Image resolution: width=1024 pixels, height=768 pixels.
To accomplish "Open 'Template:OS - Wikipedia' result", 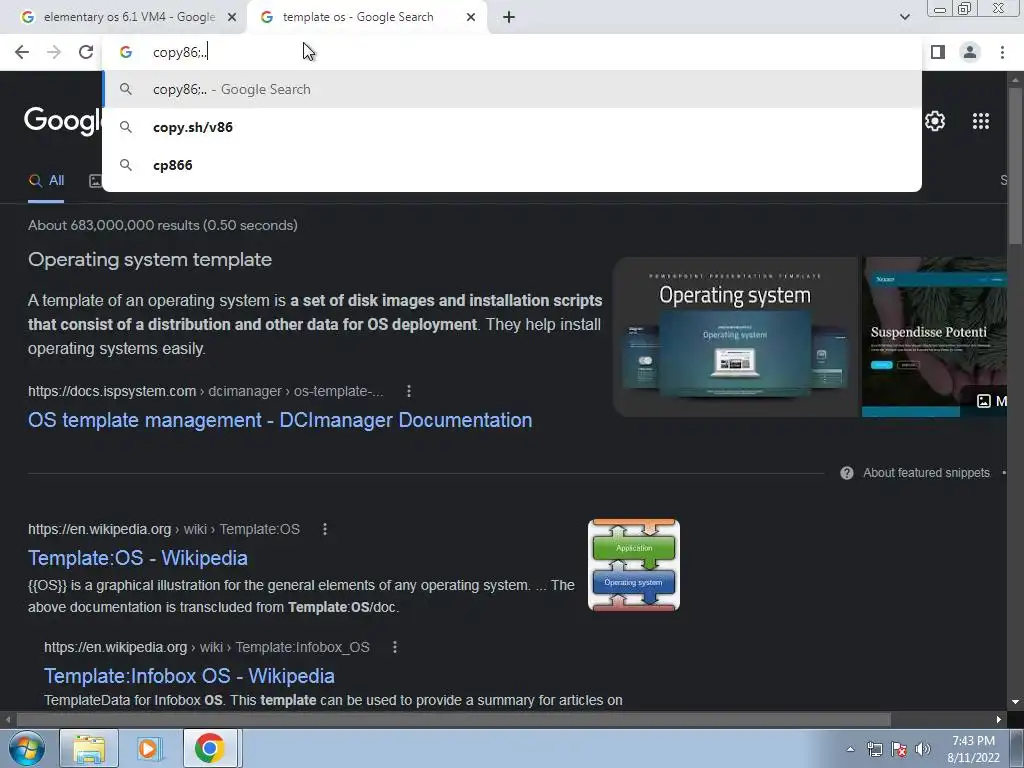I will 138,558.
